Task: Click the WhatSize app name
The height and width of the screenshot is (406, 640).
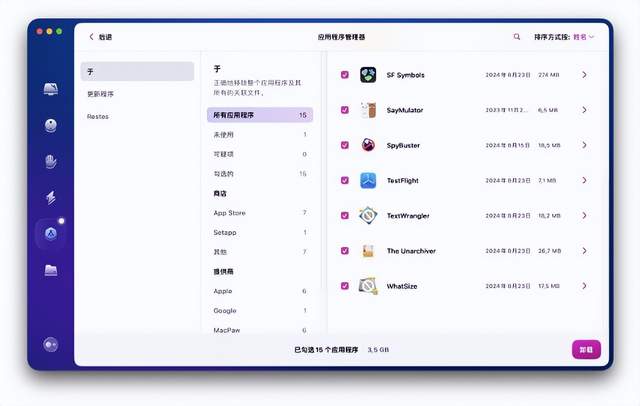Action: tap(402, 286)
